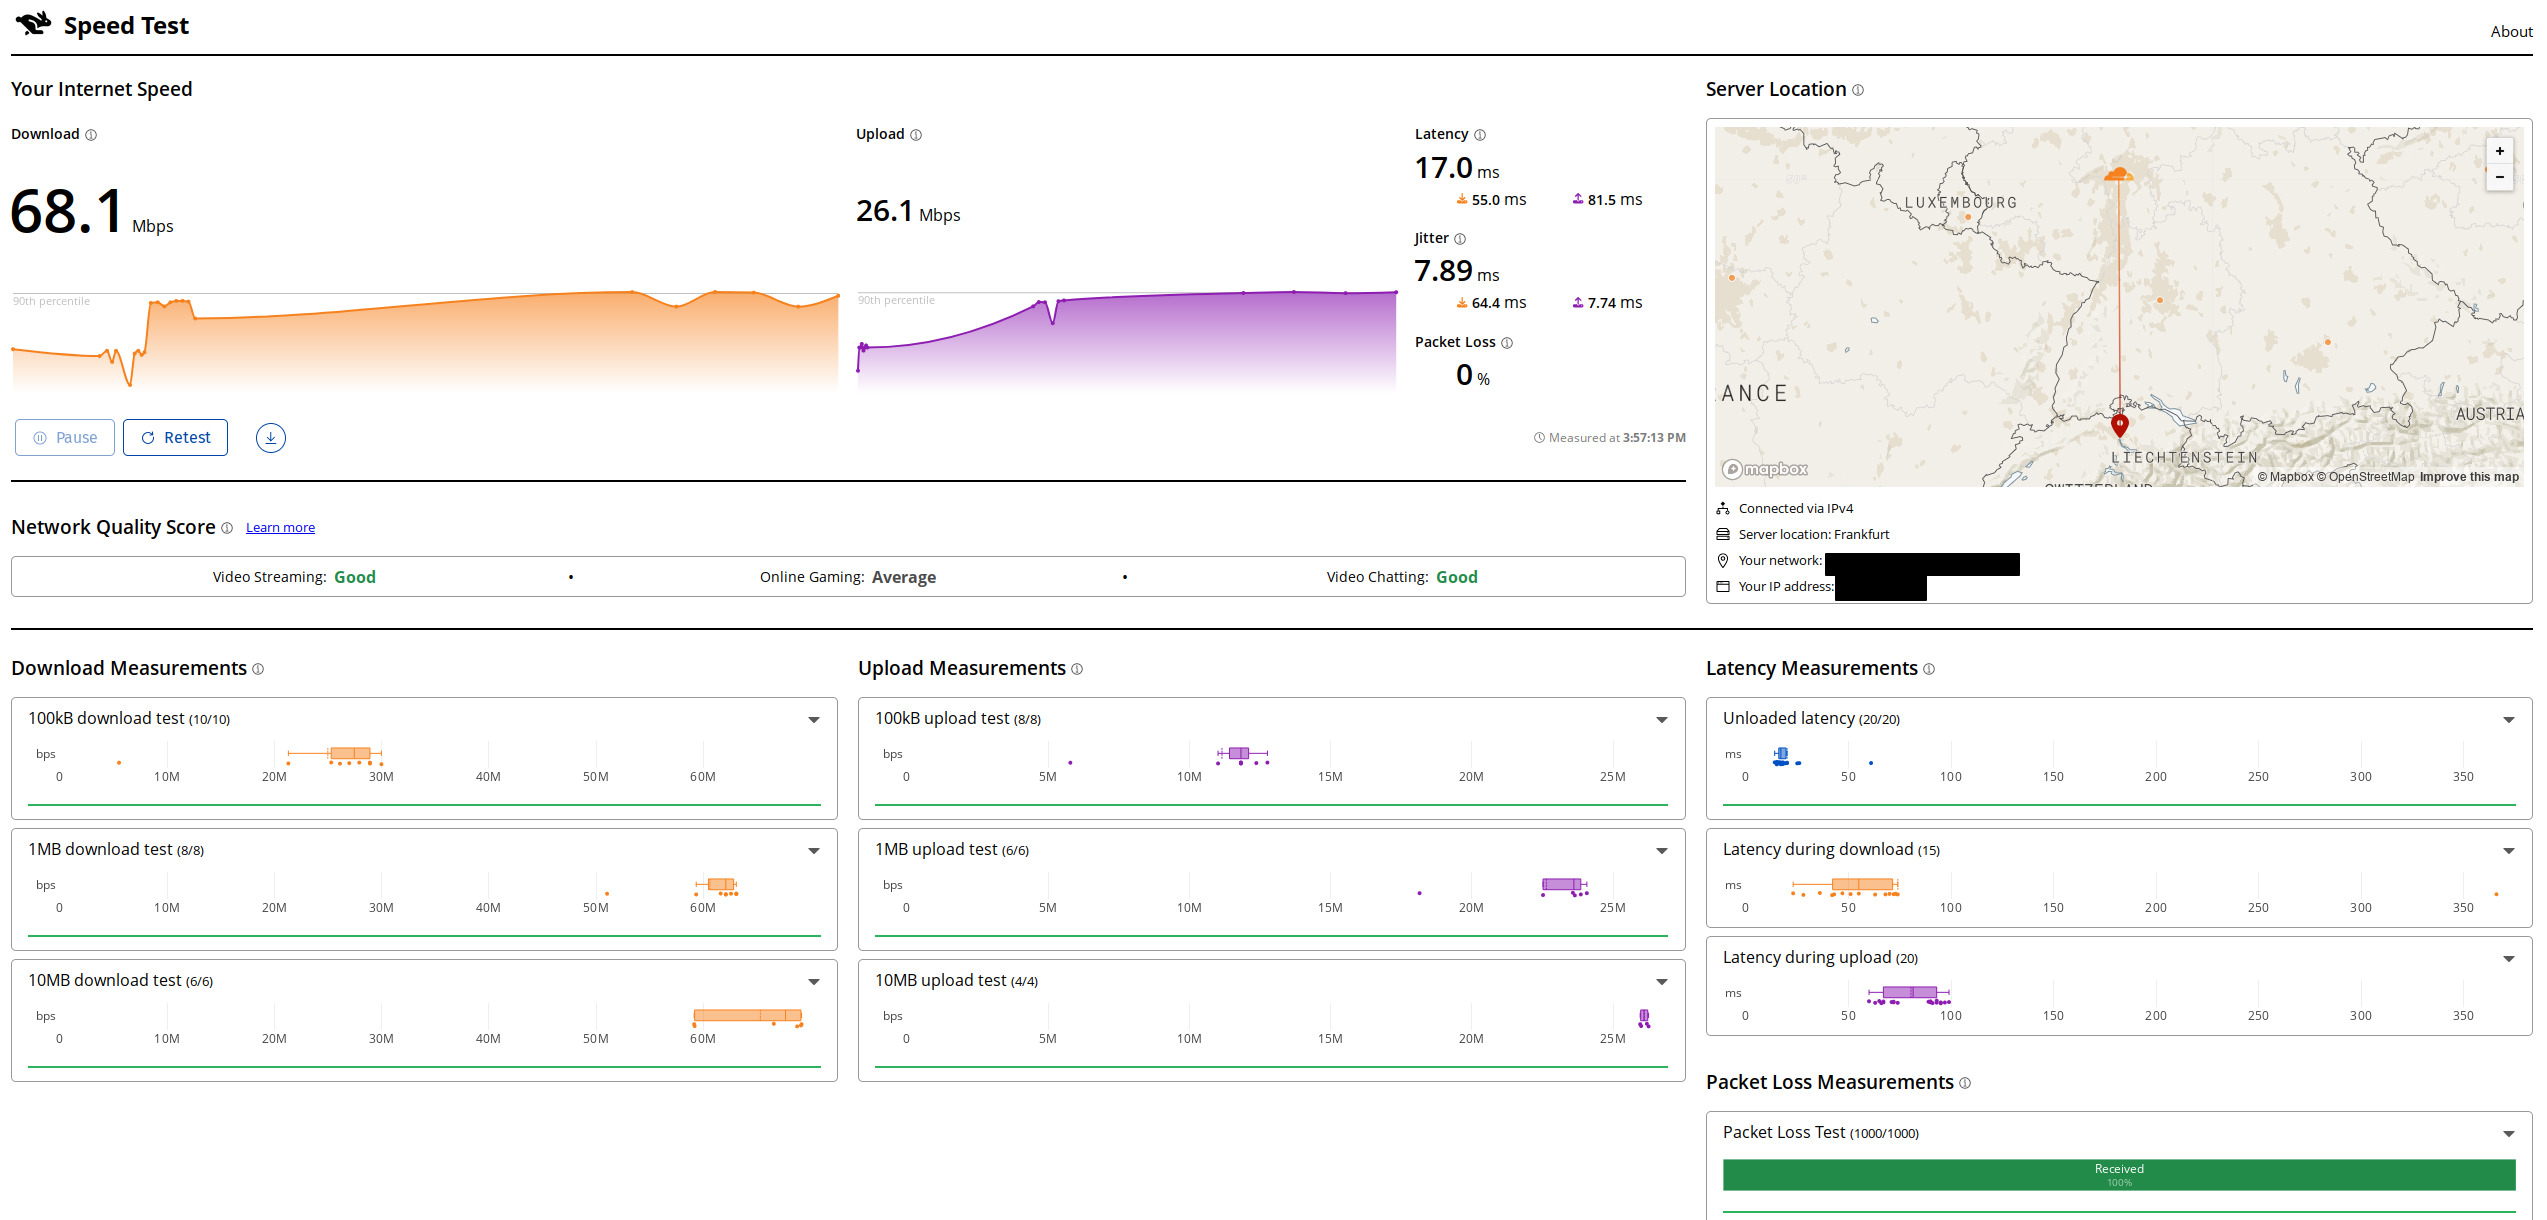
Task: Click the Upload info icon
Action: click(x=916, y=135)
